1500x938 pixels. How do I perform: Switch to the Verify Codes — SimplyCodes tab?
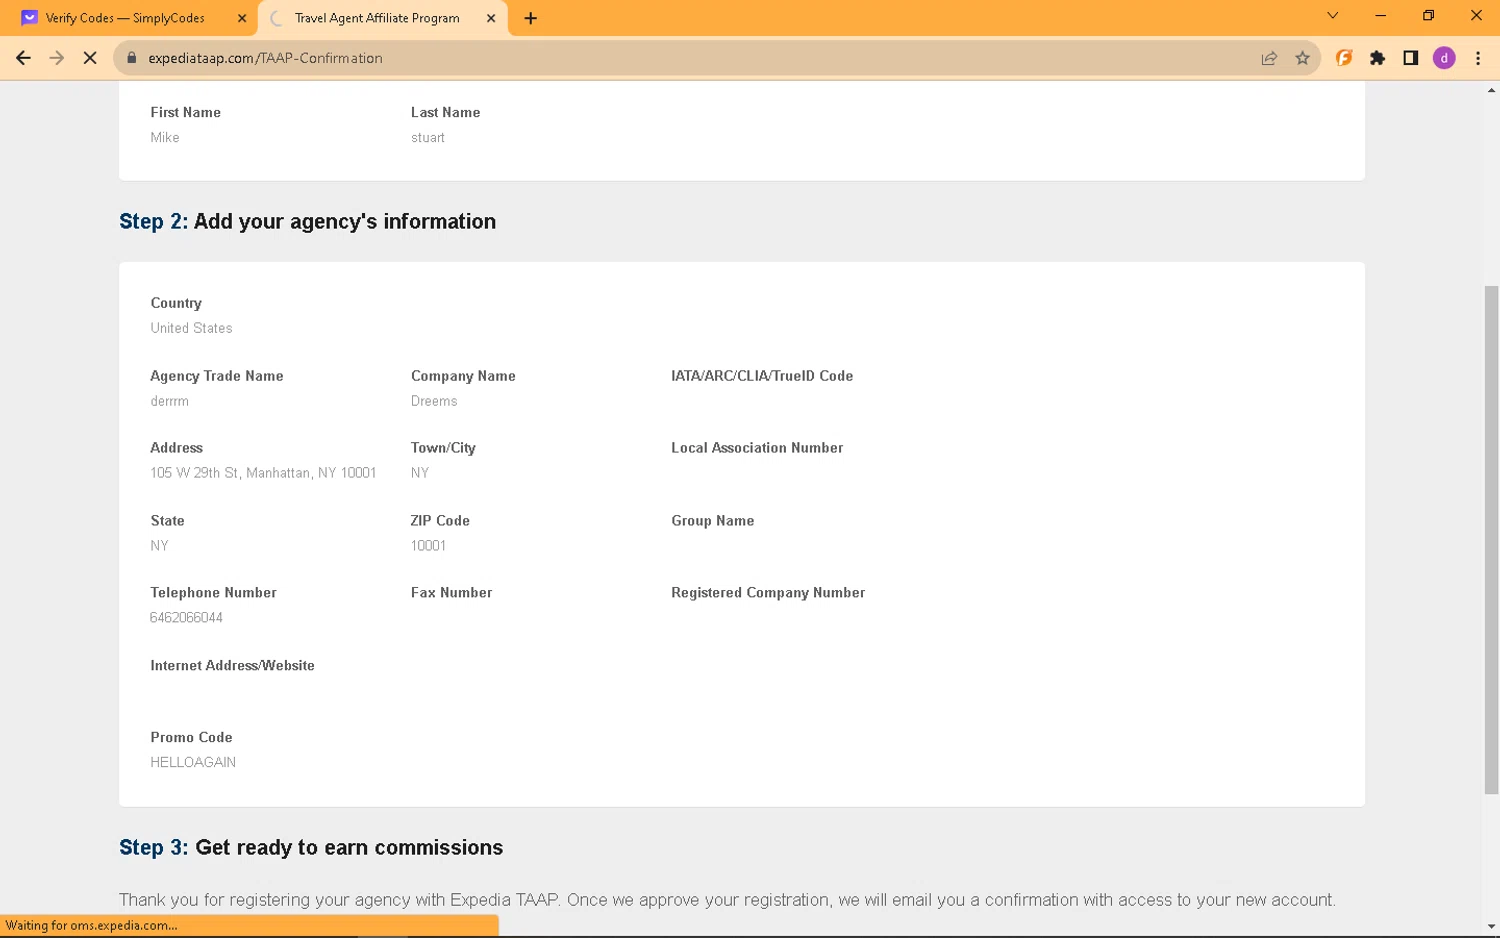tap(135, 18)
